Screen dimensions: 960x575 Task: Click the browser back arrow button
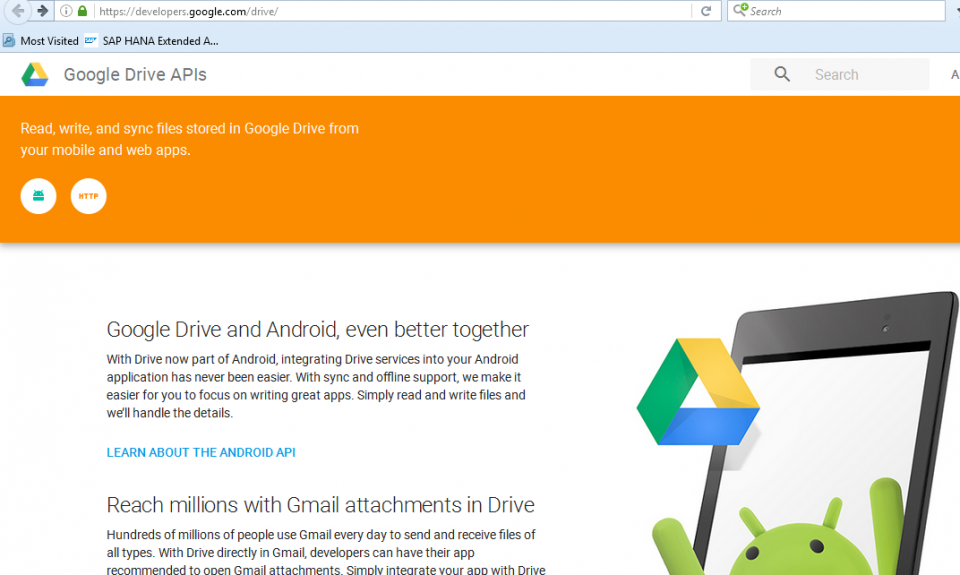18,10
